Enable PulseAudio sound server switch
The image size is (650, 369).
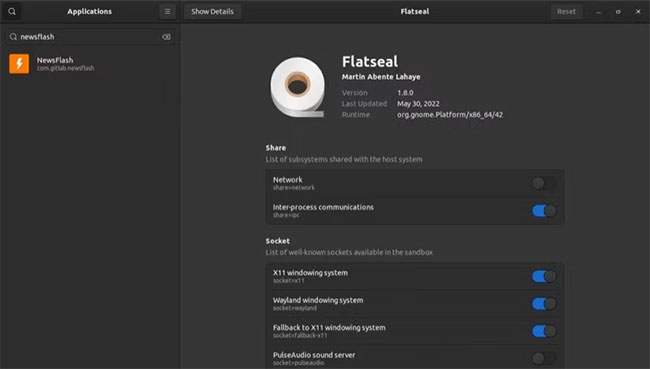(x=544, y=358)
